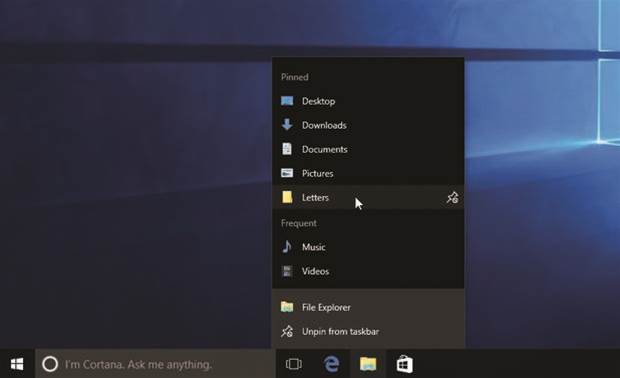620x378 pixels.
Task: Click the Documents page icon
Action: click(x=287, y=149)
